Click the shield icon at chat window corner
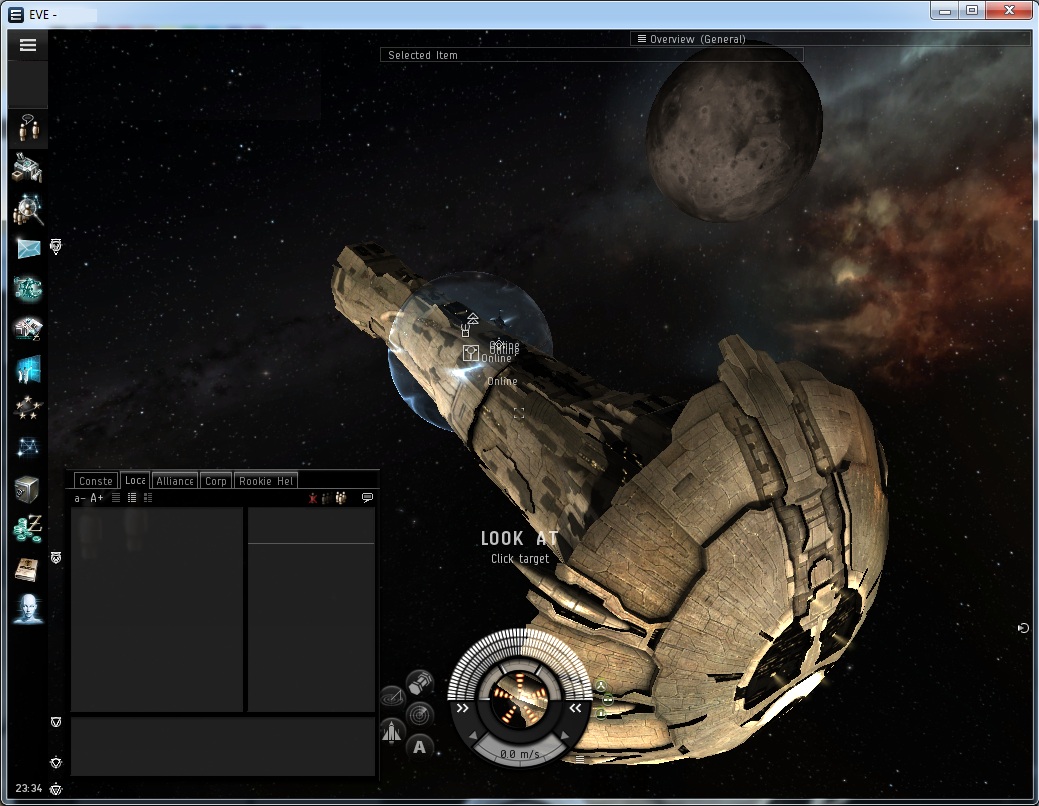The height and width of the screenshot is (806, 1039). tap(56, 722)
